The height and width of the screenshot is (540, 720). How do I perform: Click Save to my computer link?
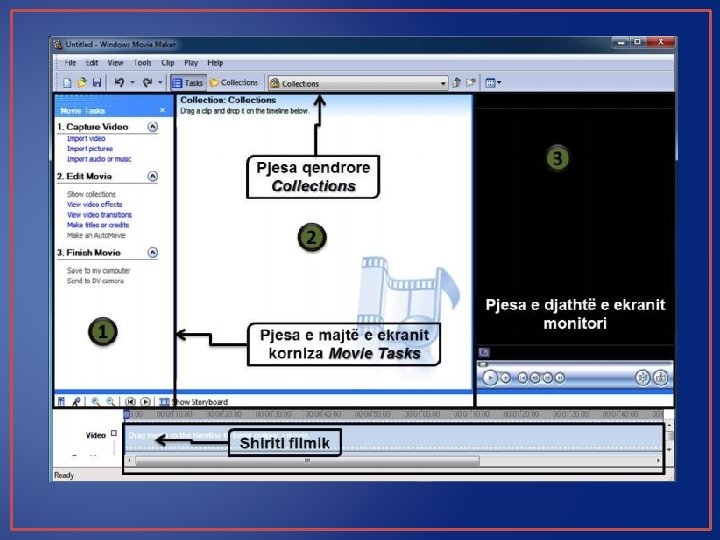click(x=98, y=271)
